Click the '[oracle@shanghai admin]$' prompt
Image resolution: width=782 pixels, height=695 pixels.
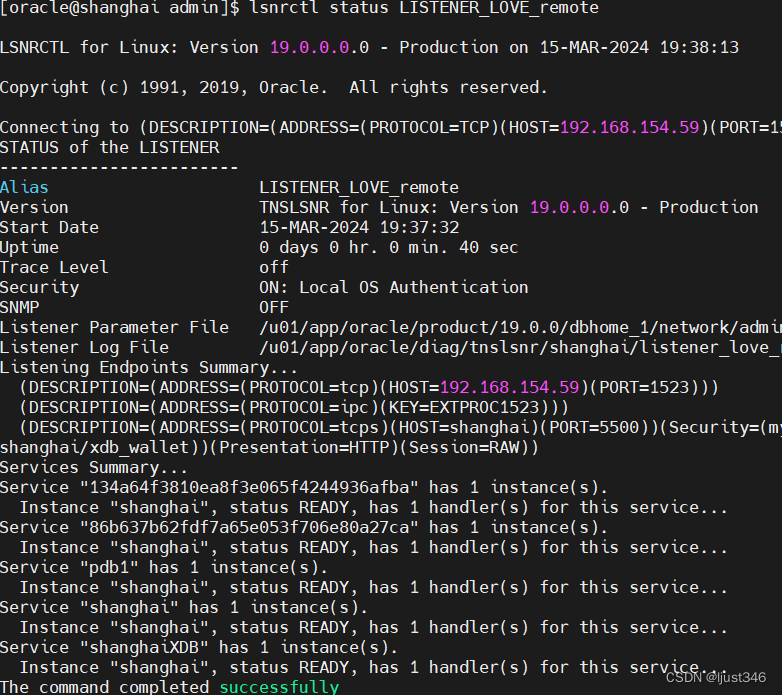pyautogui.click(x=120, y=8)
